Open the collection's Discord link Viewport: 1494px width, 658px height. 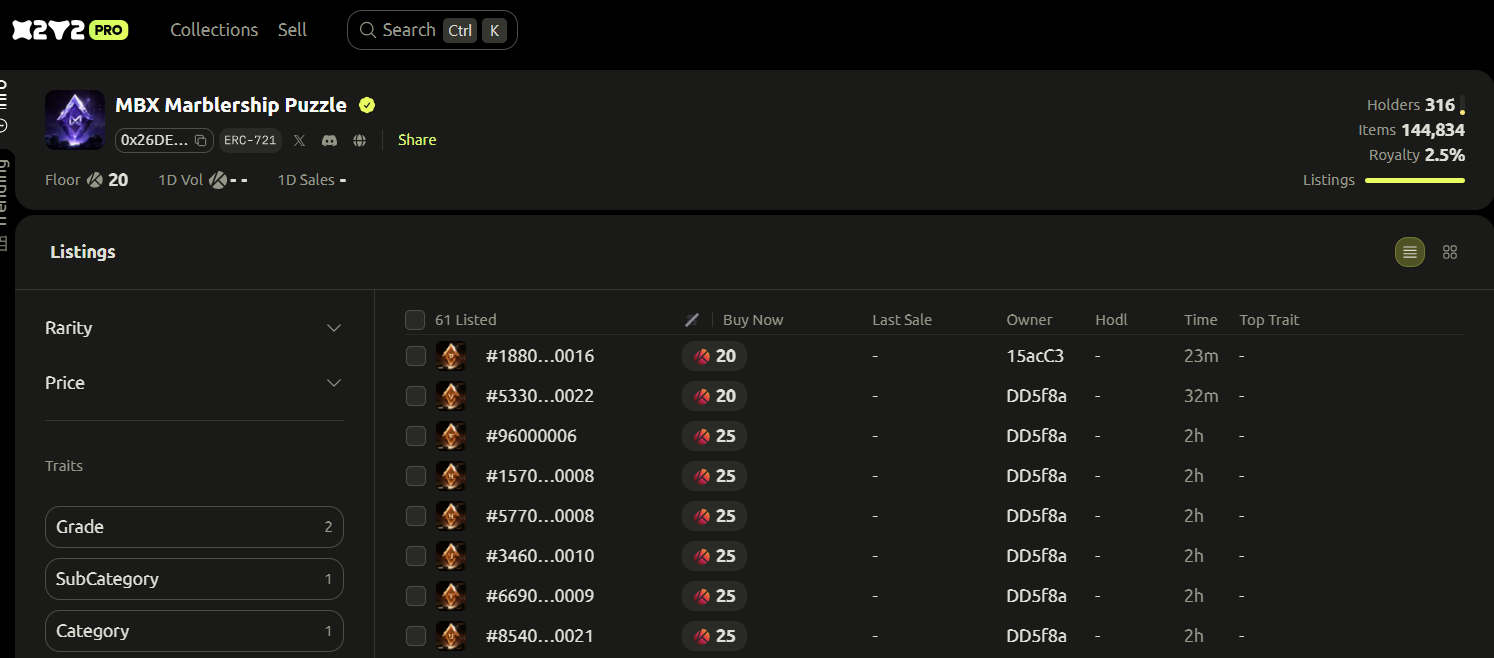[329, 141]
